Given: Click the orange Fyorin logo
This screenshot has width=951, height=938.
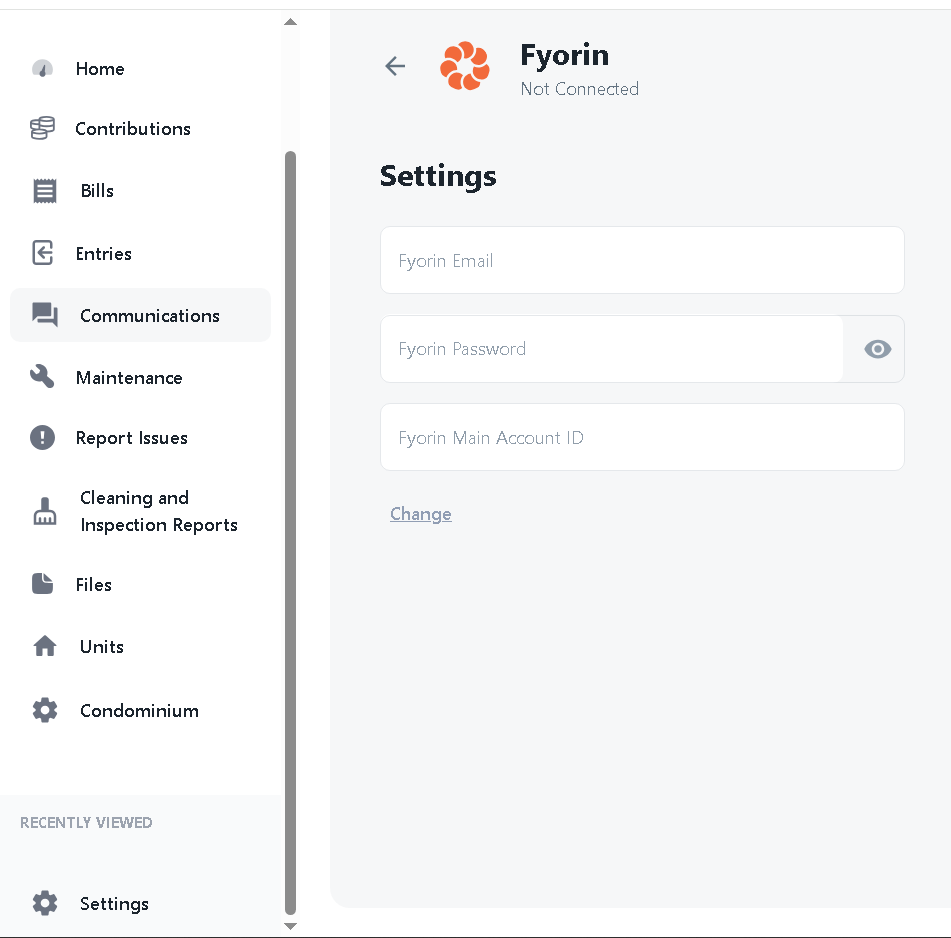Looking at the screenshot, I should [465, 66].
